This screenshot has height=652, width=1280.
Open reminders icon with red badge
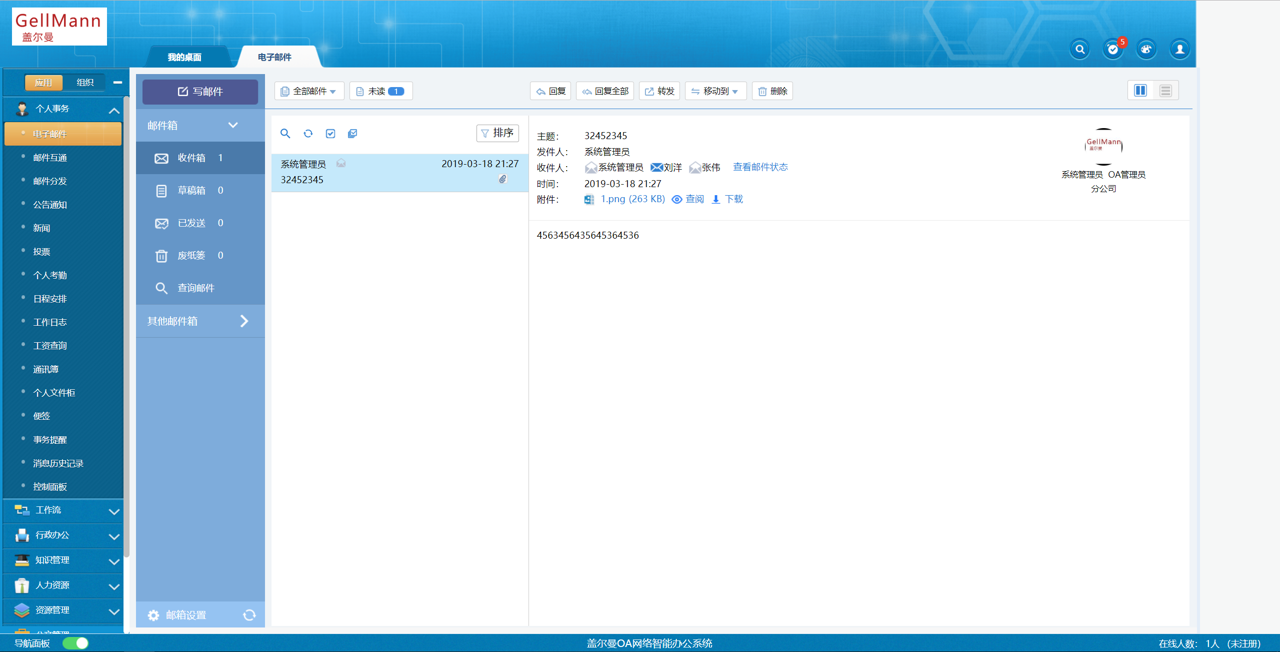pyautogui.click(x=1113, y=49)
